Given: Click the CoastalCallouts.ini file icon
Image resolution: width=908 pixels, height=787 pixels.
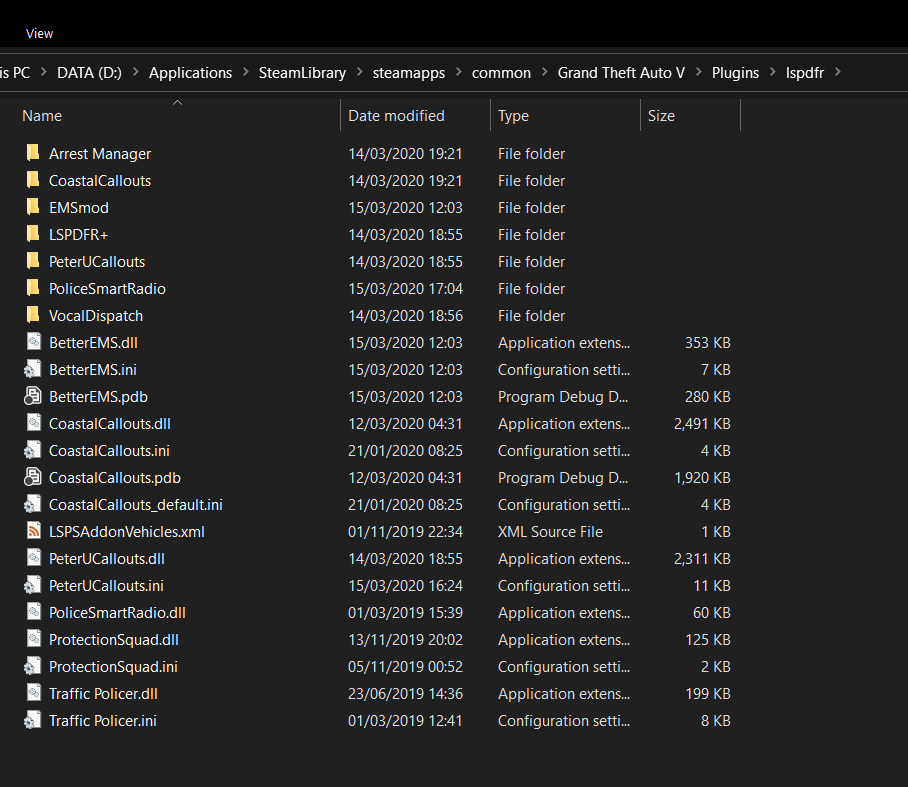Looking at the screenshot, I should point(32,450).
